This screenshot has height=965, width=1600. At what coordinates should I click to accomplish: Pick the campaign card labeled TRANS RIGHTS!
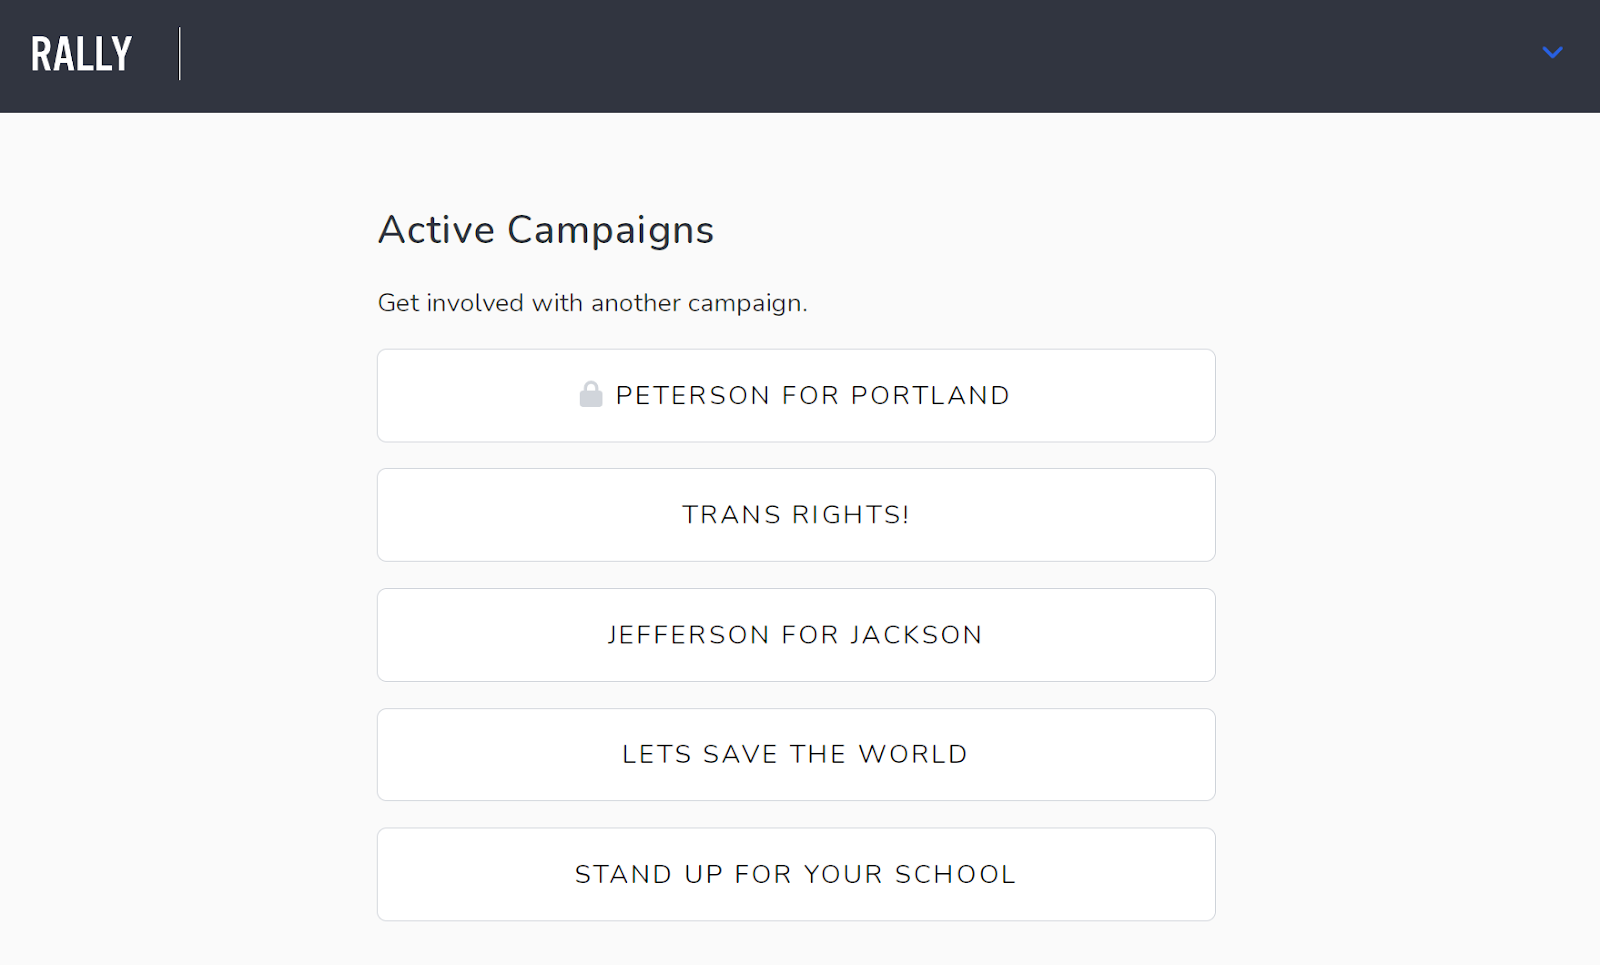[x=796, y=515]
